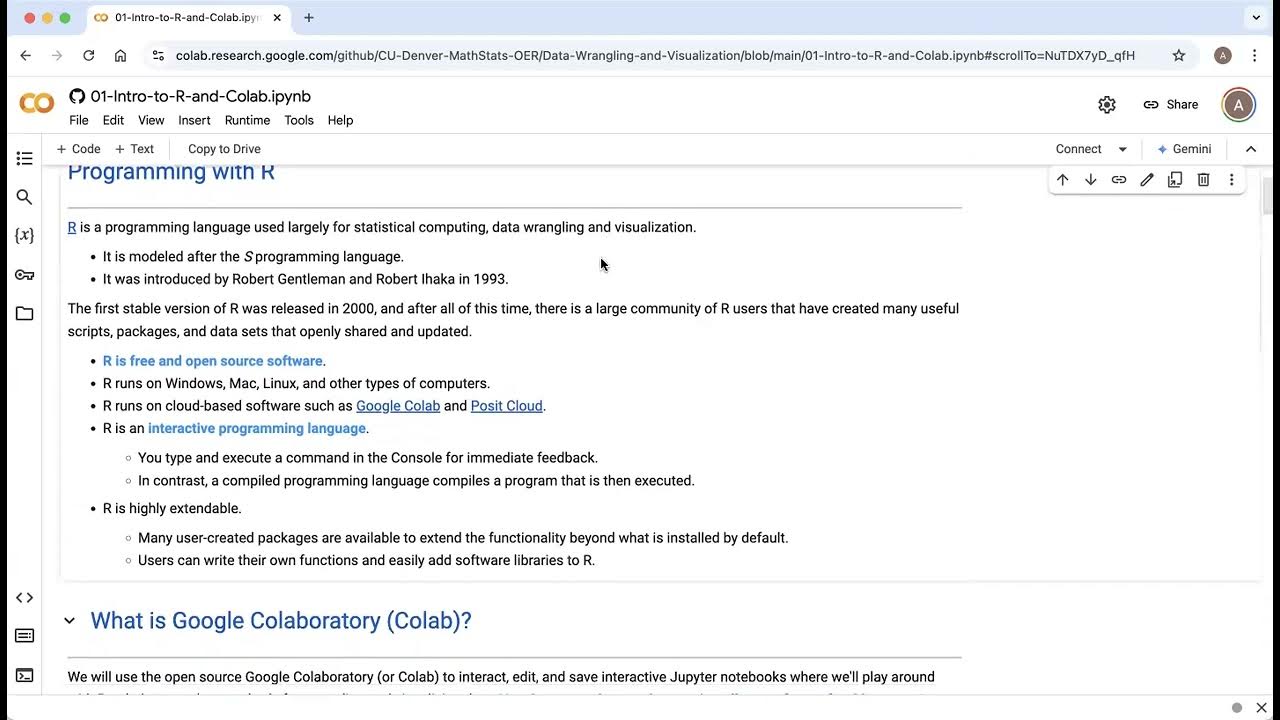
Task: Click the Copy to Drive button
Action: (x=224, y=149)
